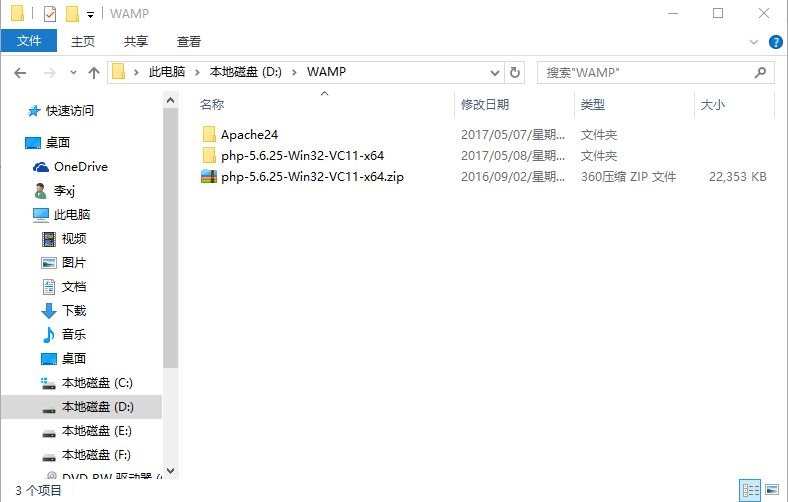Click the 360压缩 ZIP 文件 type cell
This screenshot has width=788, height=502.
click(628, 177)
